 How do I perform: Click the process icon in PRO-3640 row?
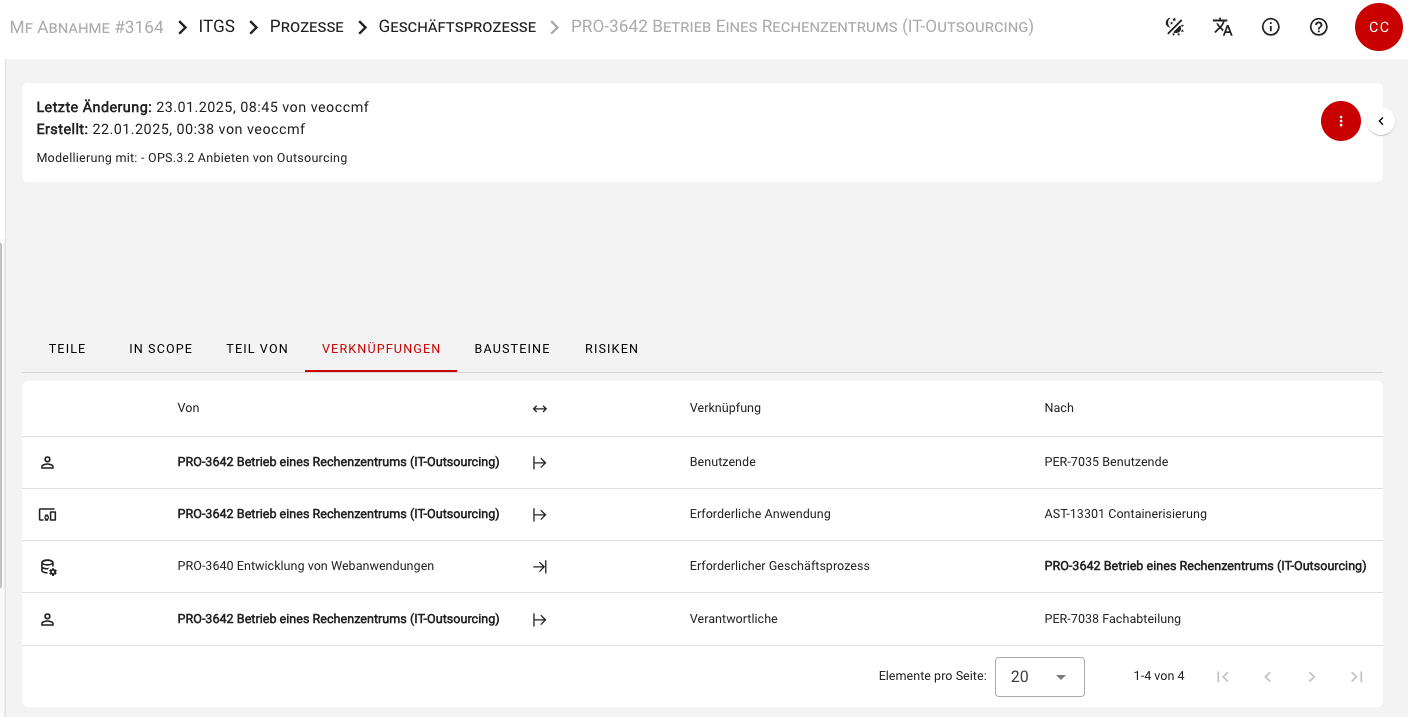(47, 567)
